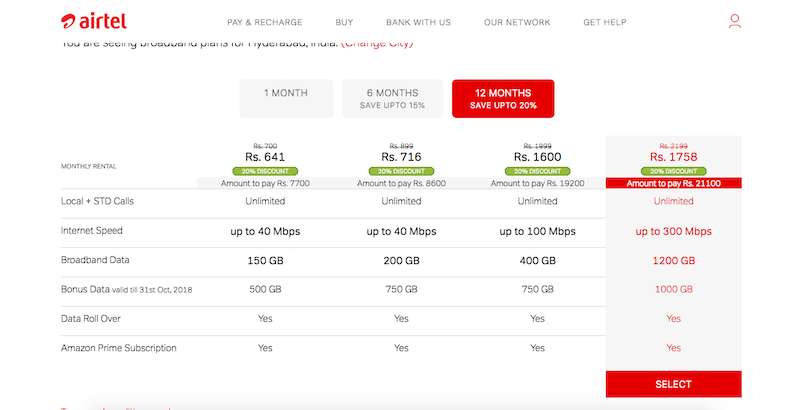Click the struck-through Rs. 1999 original price

(538, 146)
